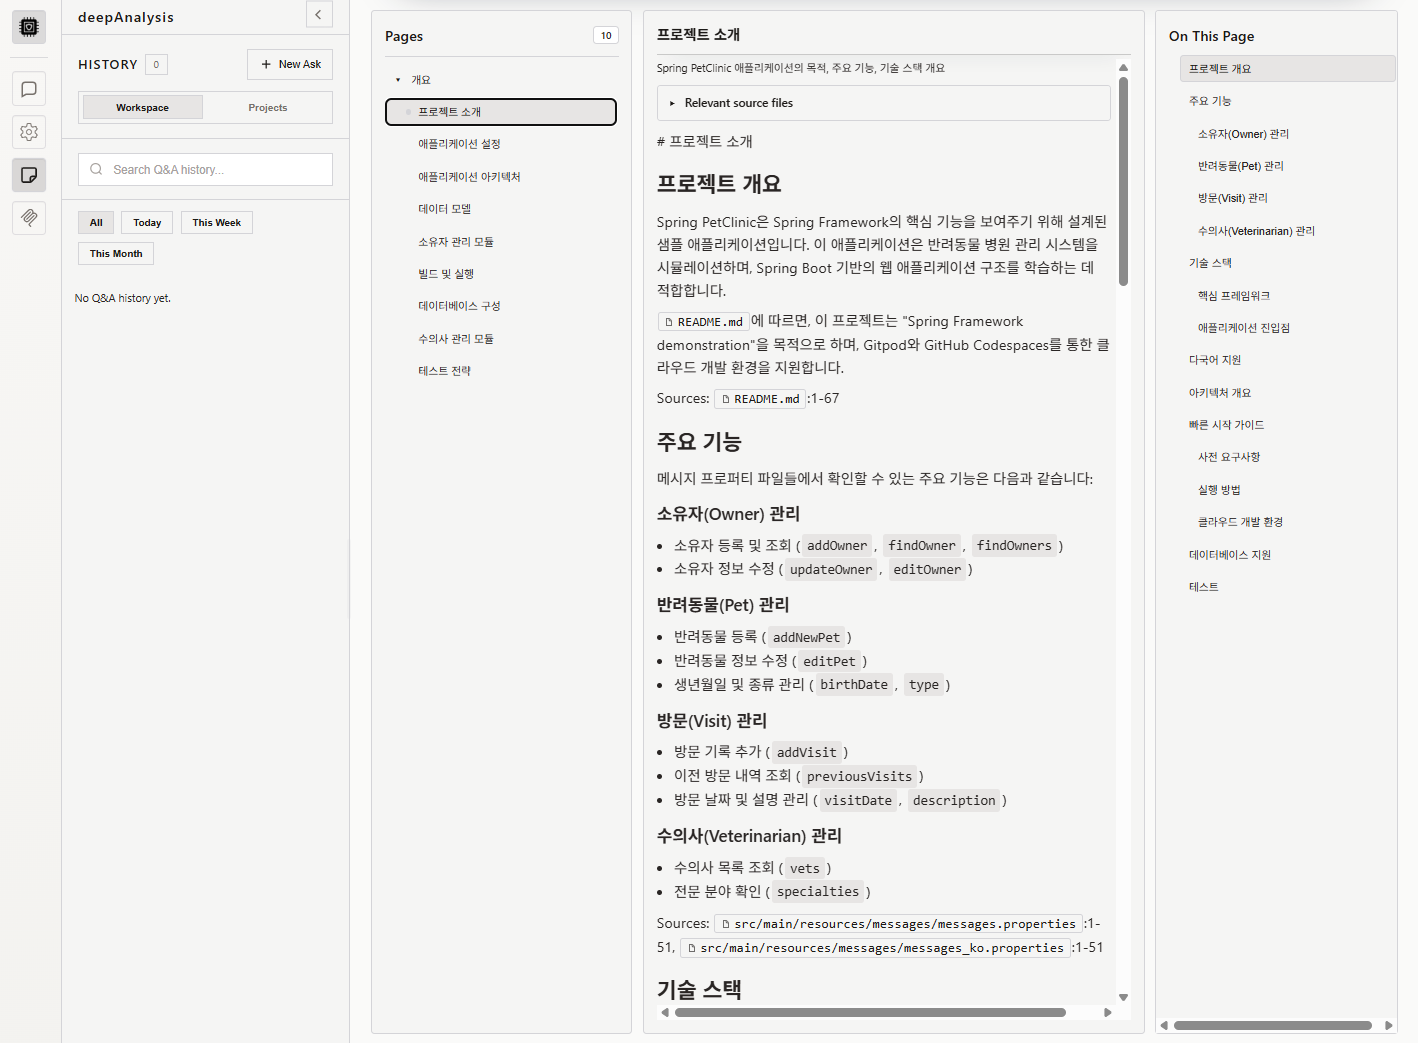The width and height of the screenshot is (1418, 1043).
Task: Filter history by This Week
Action: coord(216,222)
